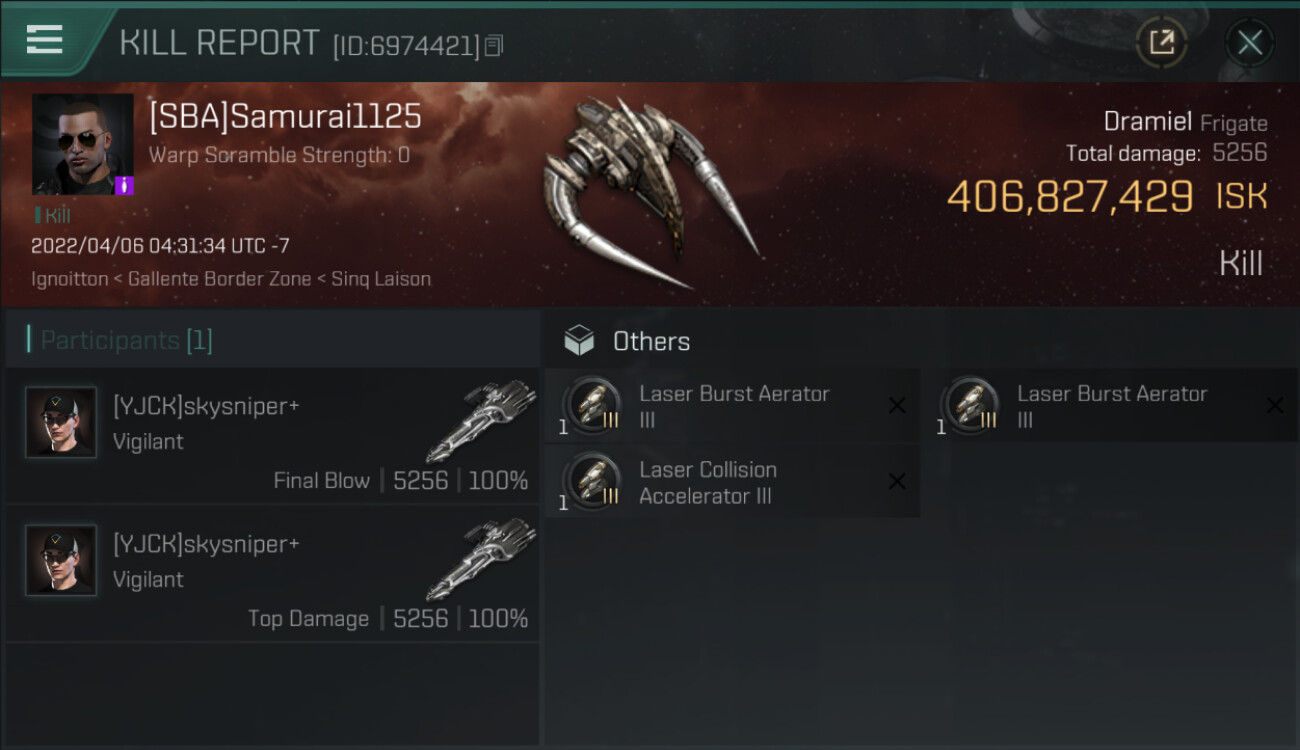Screen dimensions: 1300x750
Task: Click the Final Blow Vigilant ship icon
Action: click(x=482, y=420)
